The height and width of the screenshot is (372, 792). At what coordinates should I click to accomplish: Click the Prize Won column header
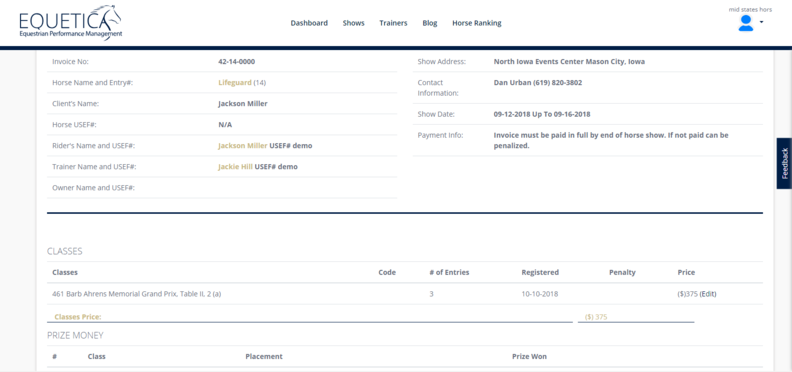(529, 356)
